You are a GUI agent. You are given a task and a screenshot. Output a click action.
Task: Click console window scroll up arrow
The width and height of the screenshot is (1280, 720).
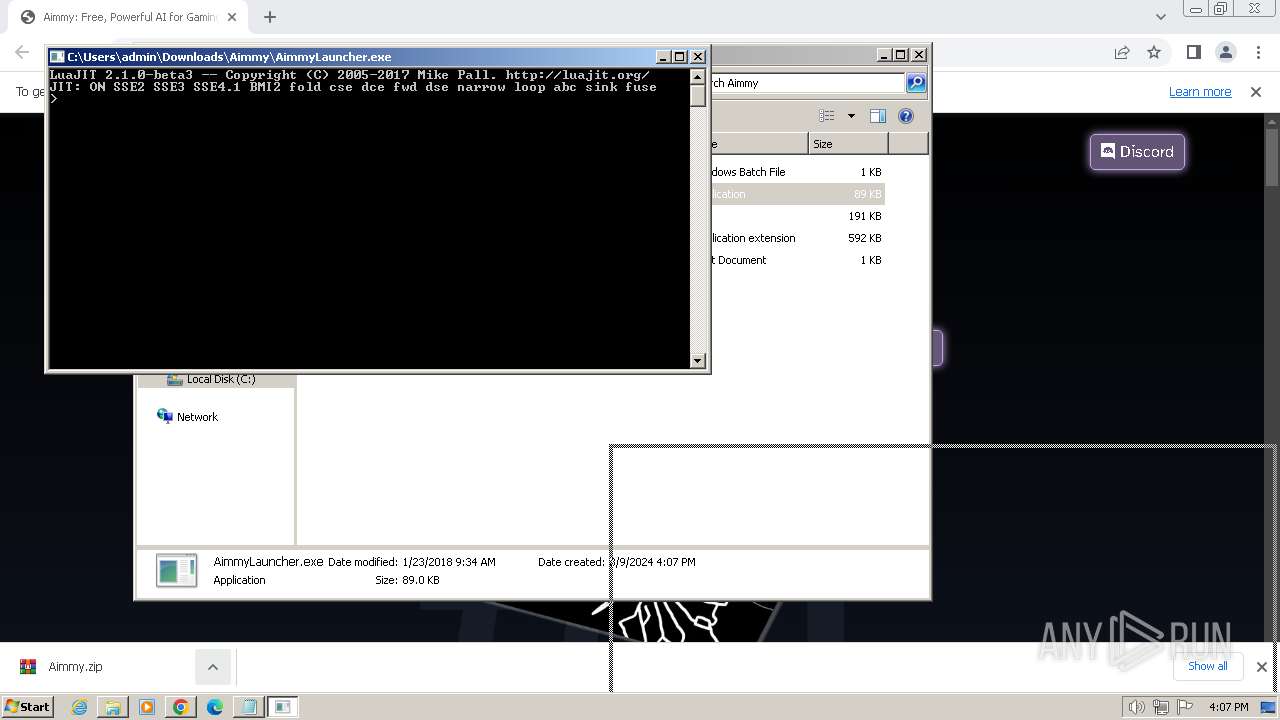(x=698, y=77)
